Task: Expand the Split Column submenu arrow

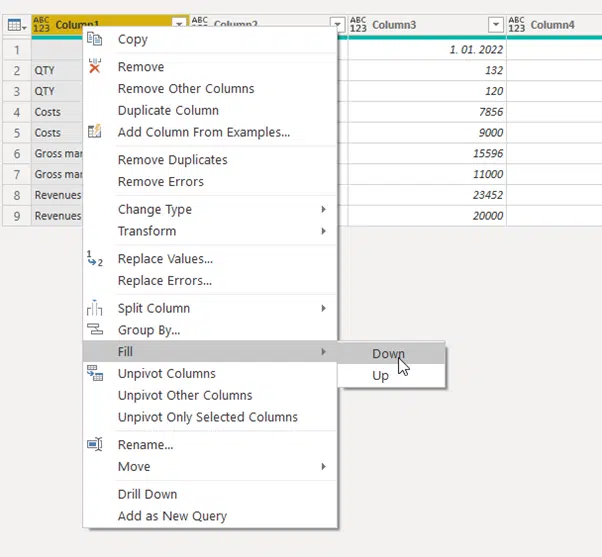Action: click(x=324, y=308)
